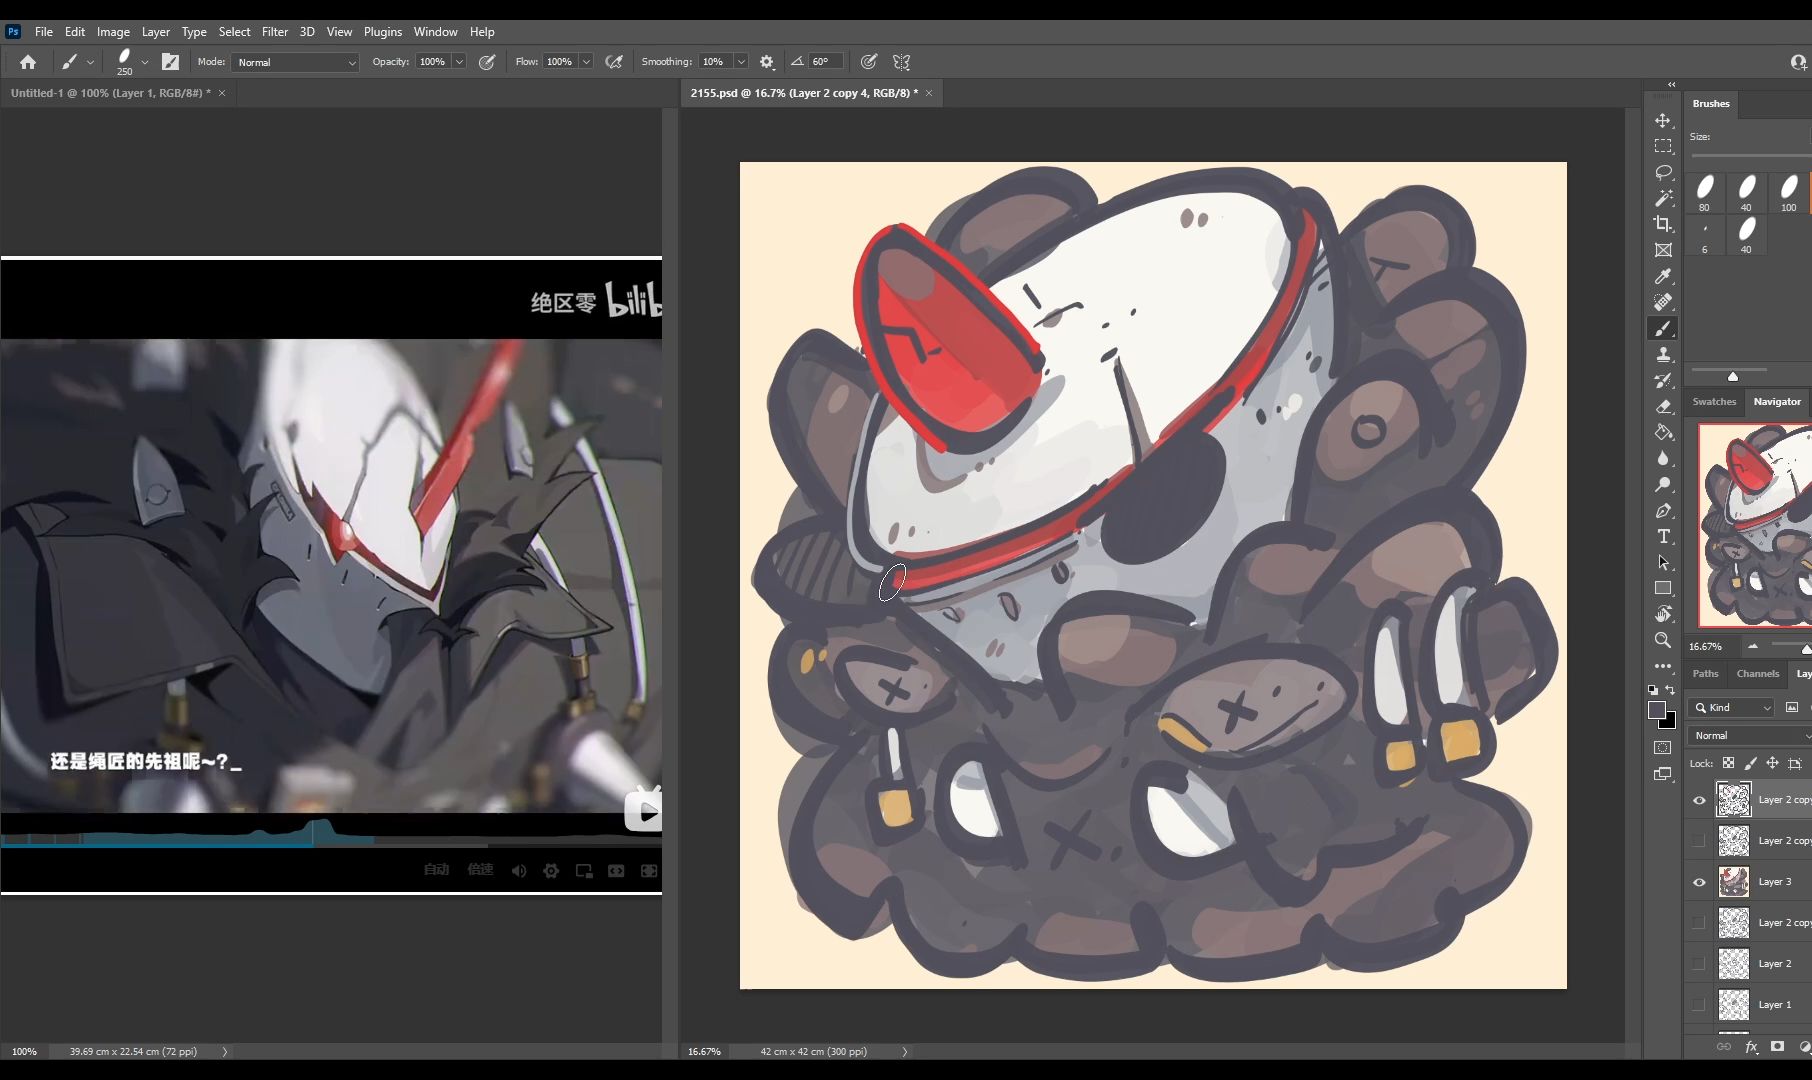Select the Magic Wand tool
The image size is (1812, 1080).
point(1663,198)
